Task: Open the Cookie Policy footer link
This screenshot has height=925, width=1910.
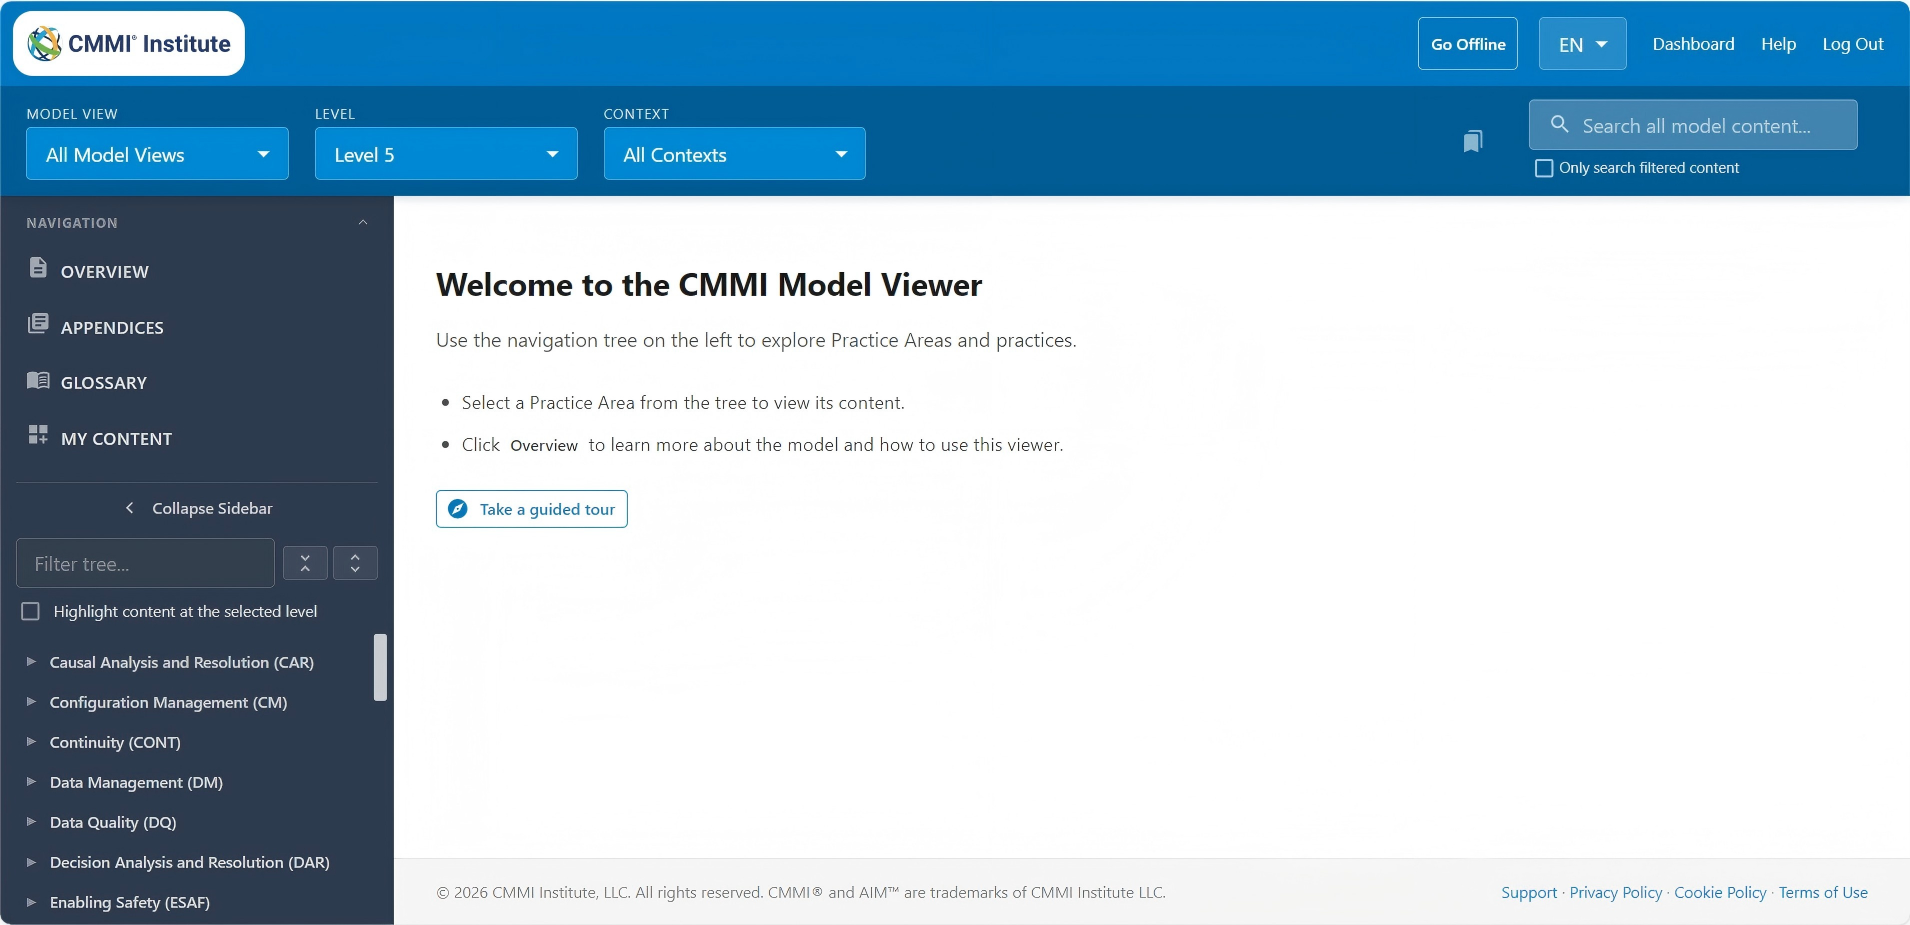Action: (x=1720, y=892)
